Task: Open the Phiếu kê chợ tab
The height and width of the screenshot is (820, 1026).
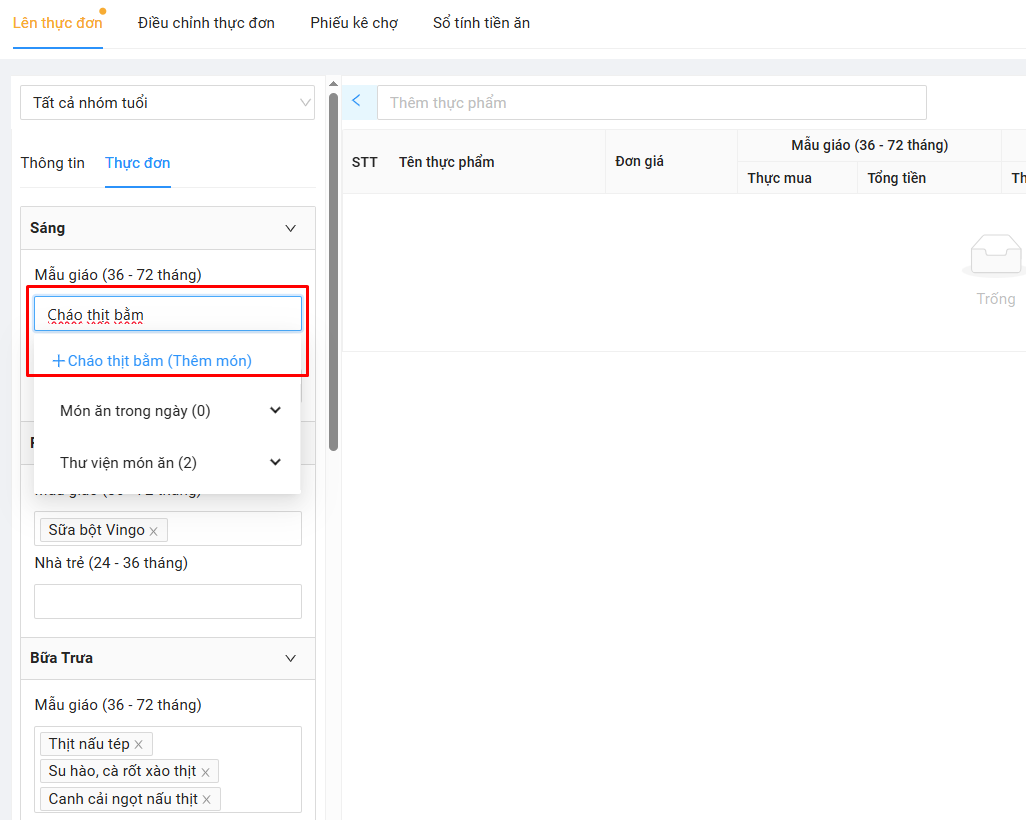Action: click(354, 22)
